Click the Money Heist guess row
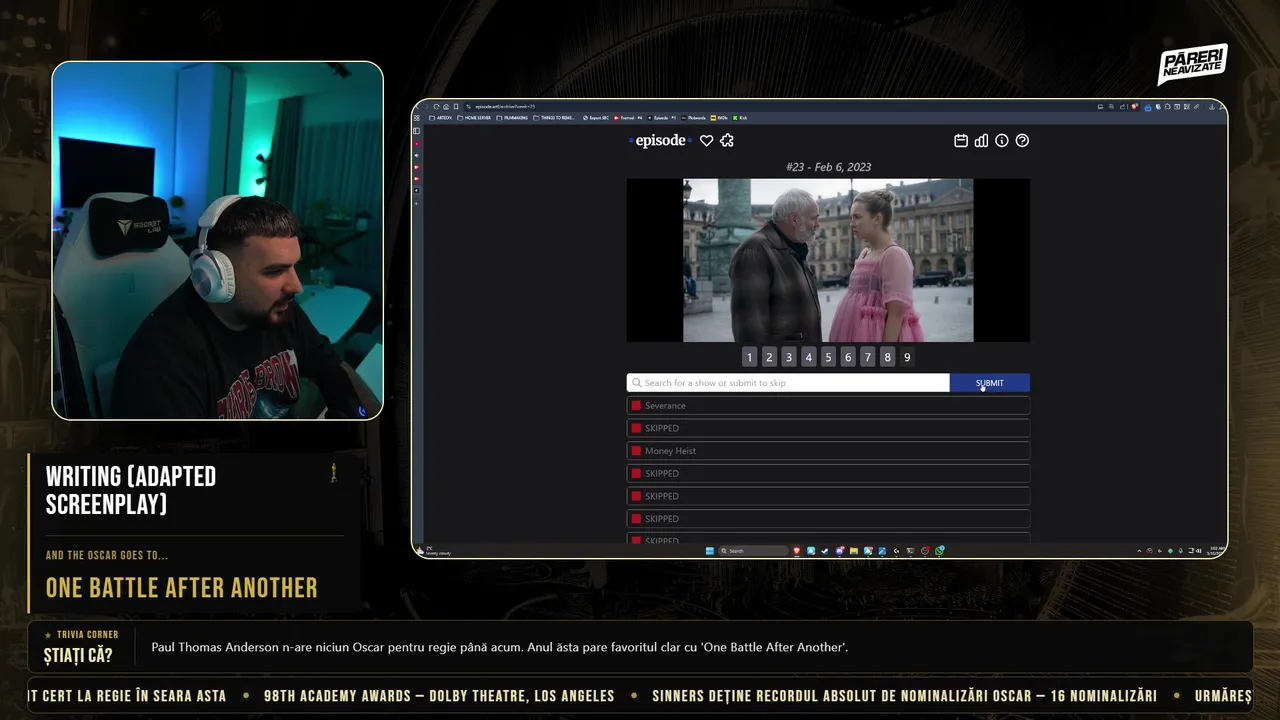Image resolution: width=1280 pixels, height=720 pixels. 828,451
